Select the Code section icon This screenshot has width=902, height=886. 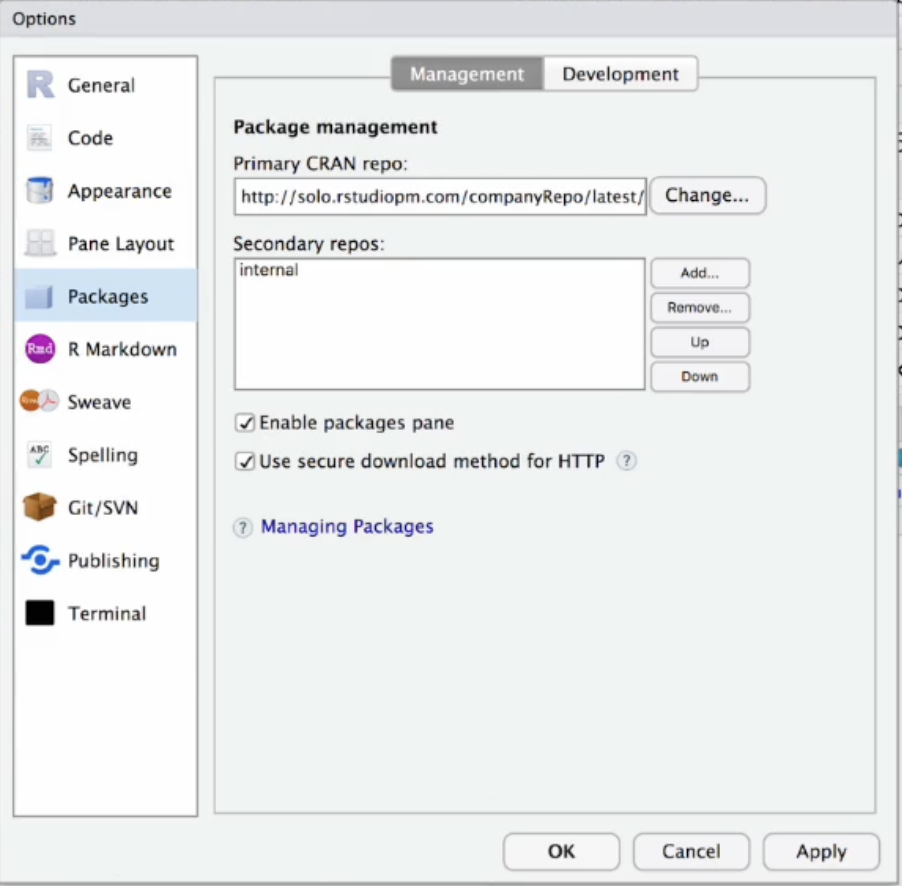40,138
